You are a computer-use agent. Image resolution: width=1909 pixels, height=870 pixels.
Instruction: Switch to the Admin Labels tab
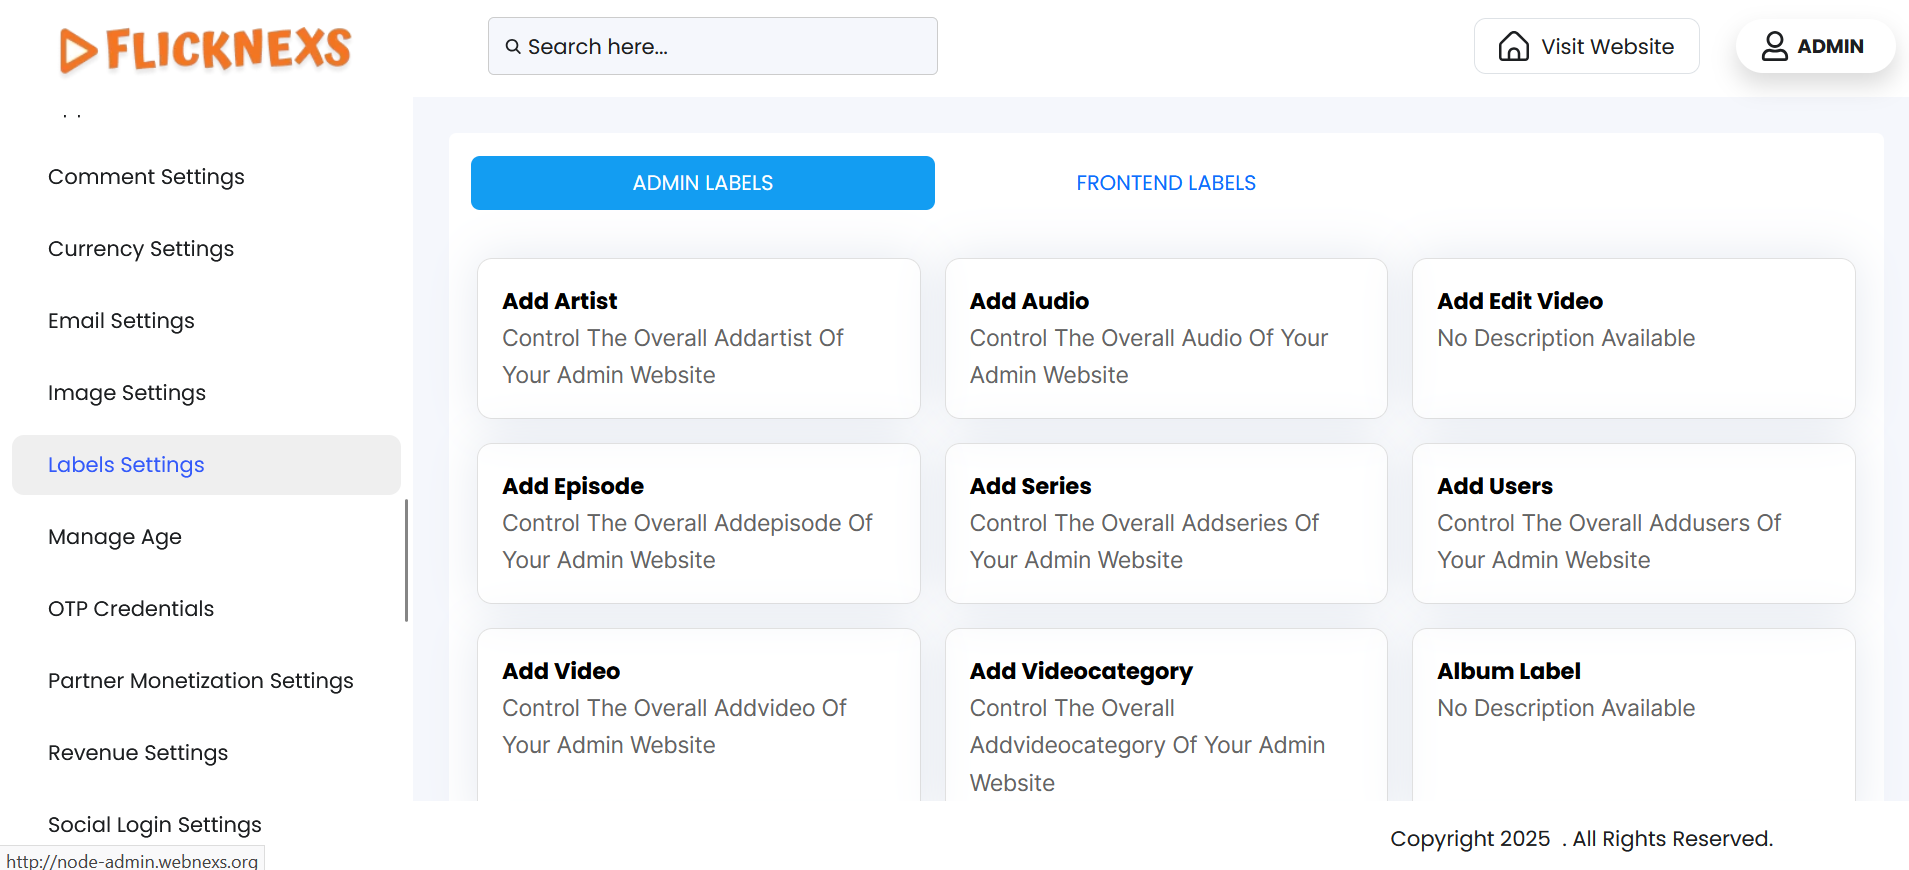(x=702, y=183)
